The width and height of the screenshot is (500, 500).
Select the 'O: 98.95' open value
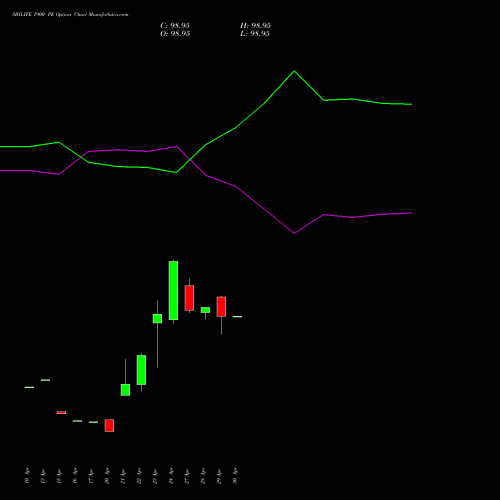click(x=175, y=34)
